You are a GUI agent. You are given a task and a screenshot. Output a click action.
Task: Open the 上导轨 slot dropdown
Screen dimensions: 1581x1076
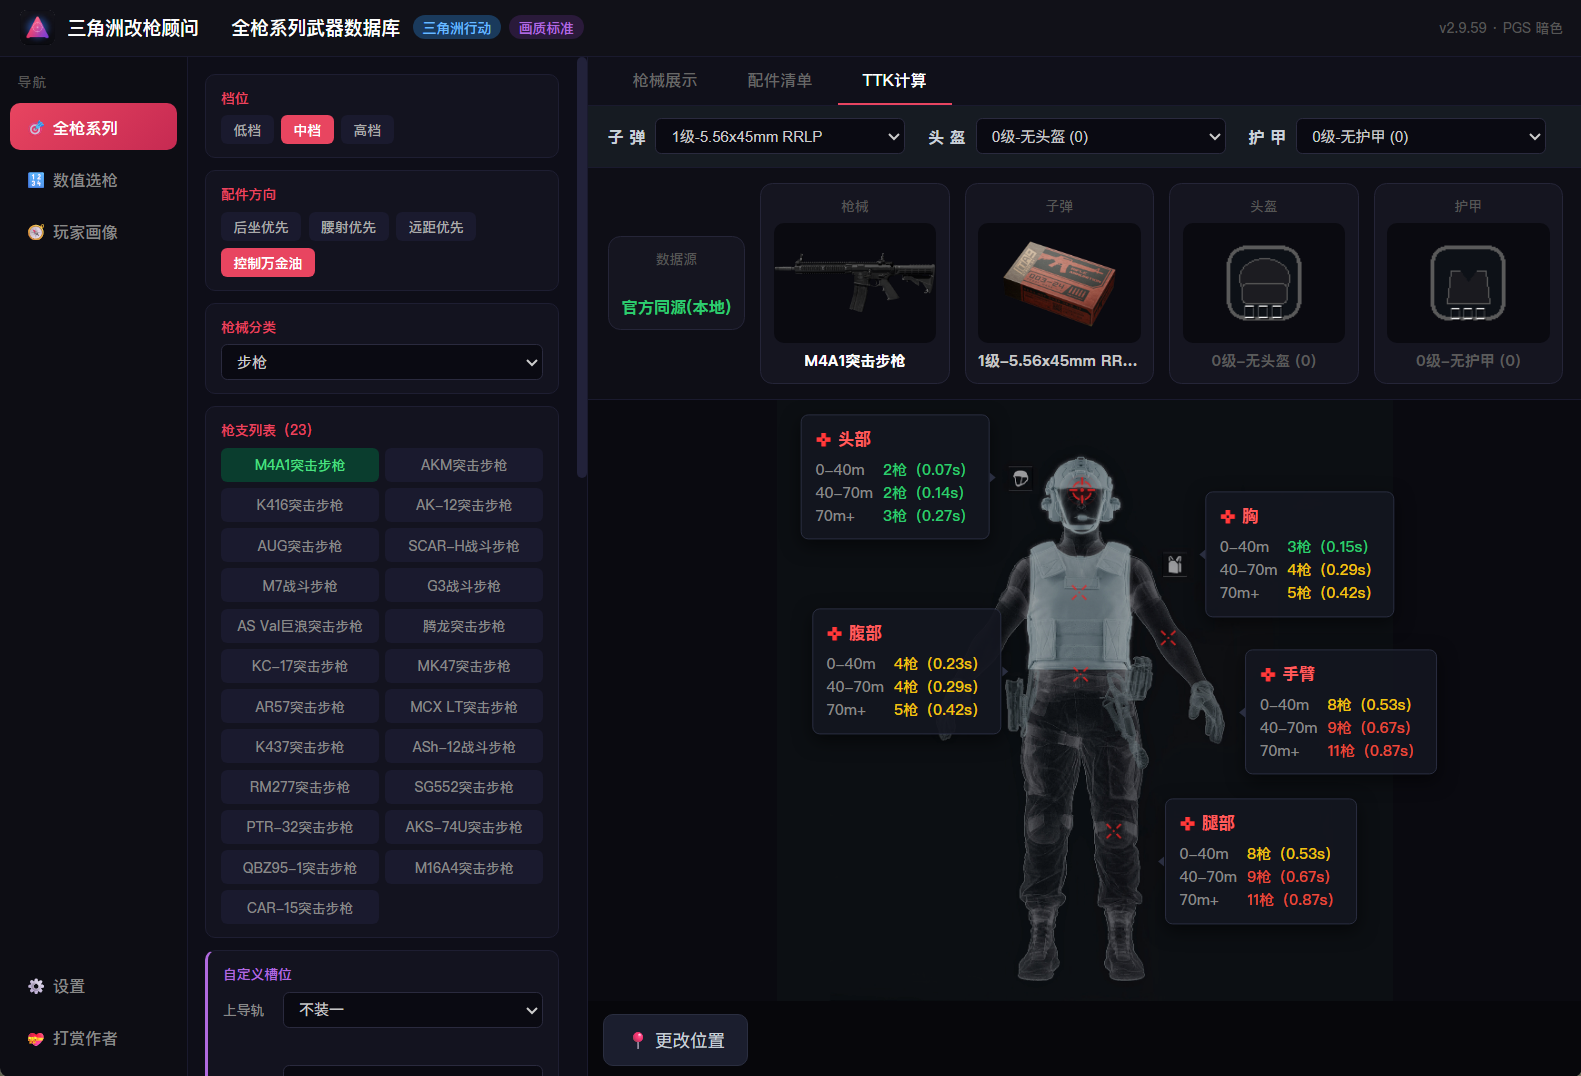pyautogui.click(x=413, y=1010)
